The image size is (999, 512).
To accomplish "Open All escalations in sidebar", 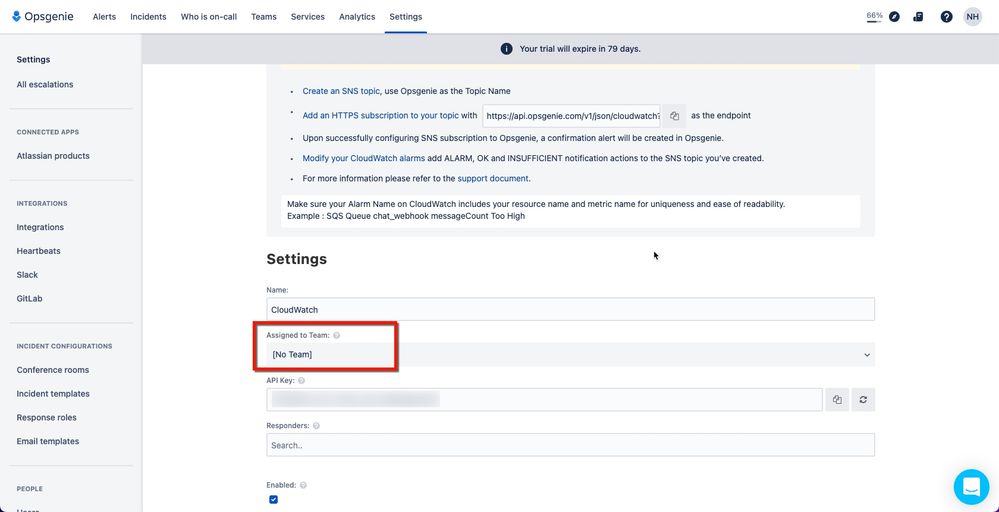I will pyautogui.click(x=45, y=84).
